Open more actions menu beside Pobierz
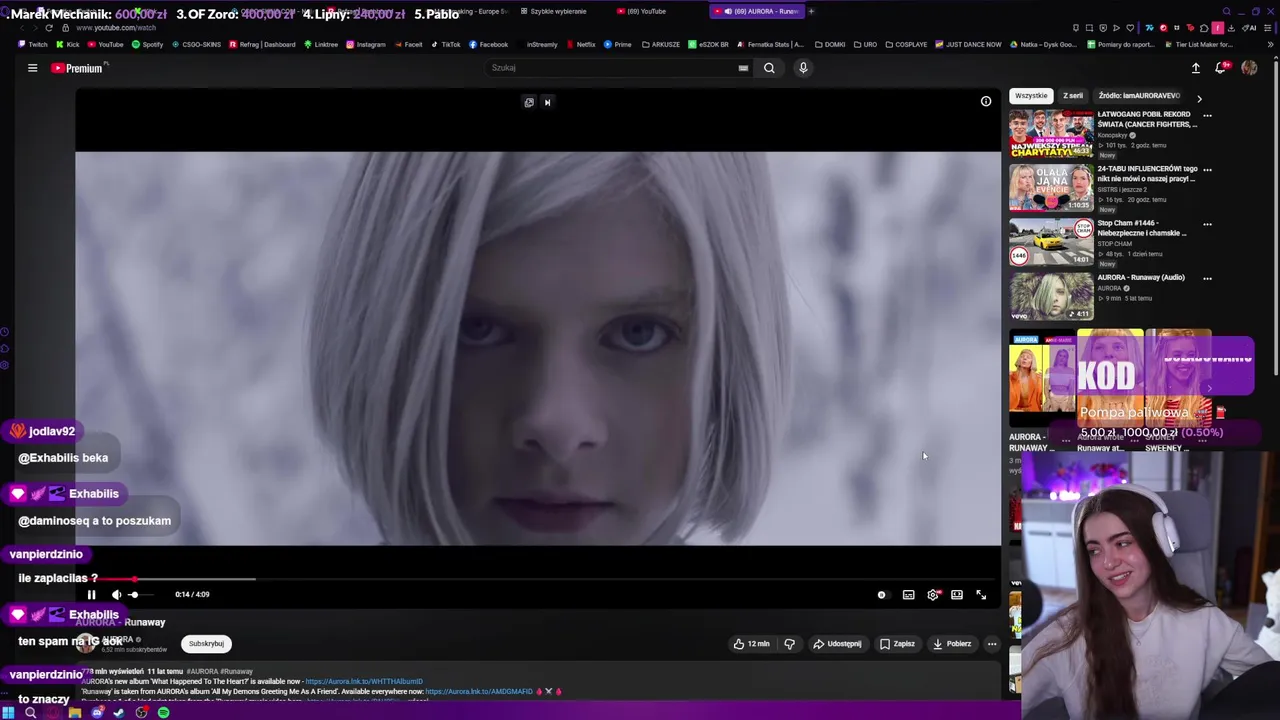Screen dimensions: 1280x720 (x=992, y=644)
